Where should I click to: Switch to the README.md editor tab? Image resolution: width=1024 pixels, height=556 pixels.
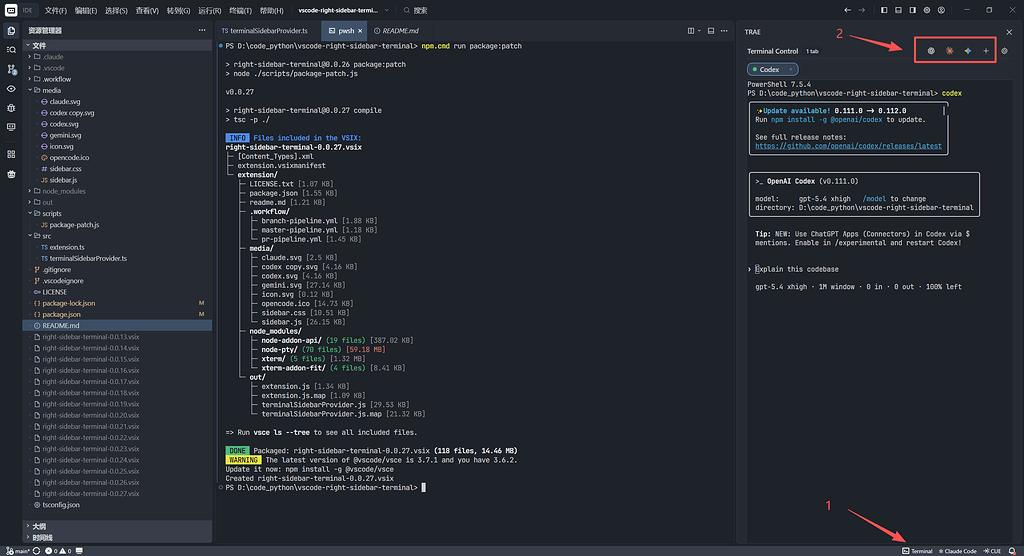coord(396,31)
